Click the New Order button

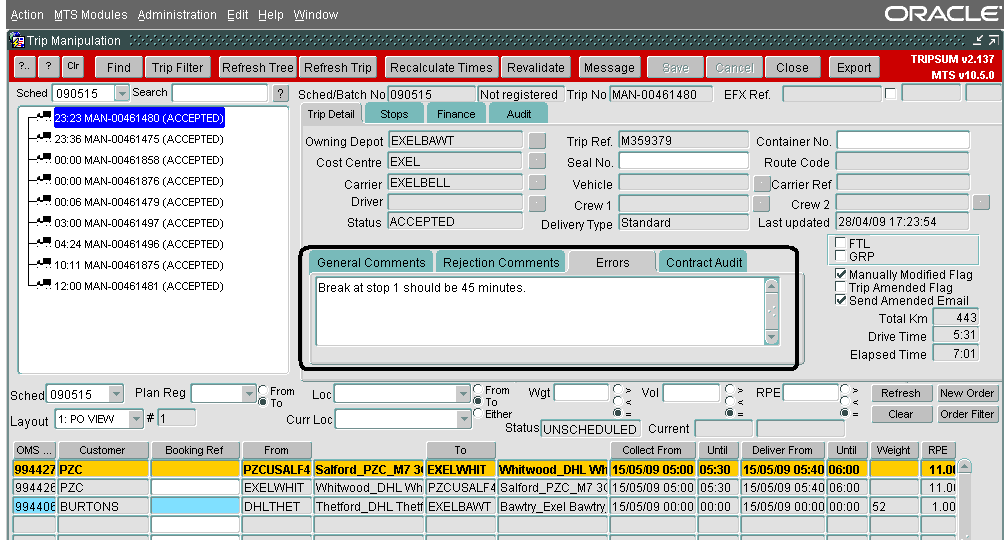point(967,393)
